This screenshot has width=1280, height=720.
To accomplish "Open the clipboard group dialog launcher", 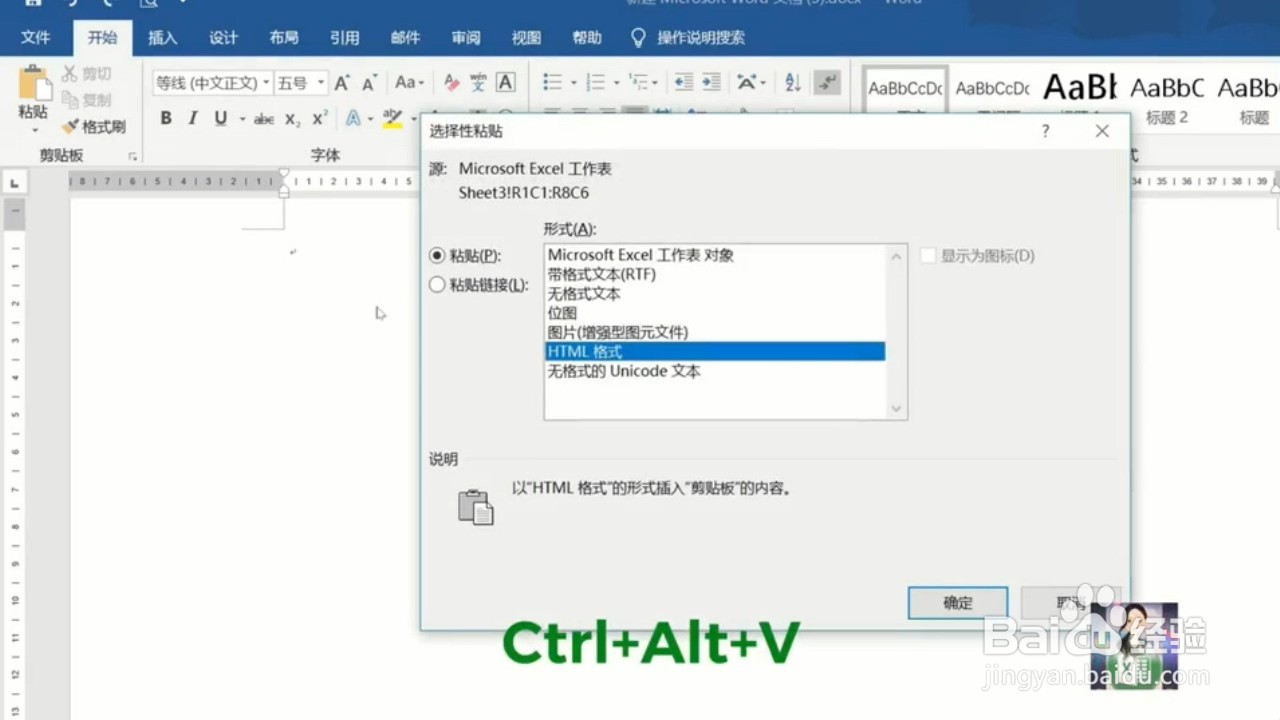I will [x=132, y=156].
